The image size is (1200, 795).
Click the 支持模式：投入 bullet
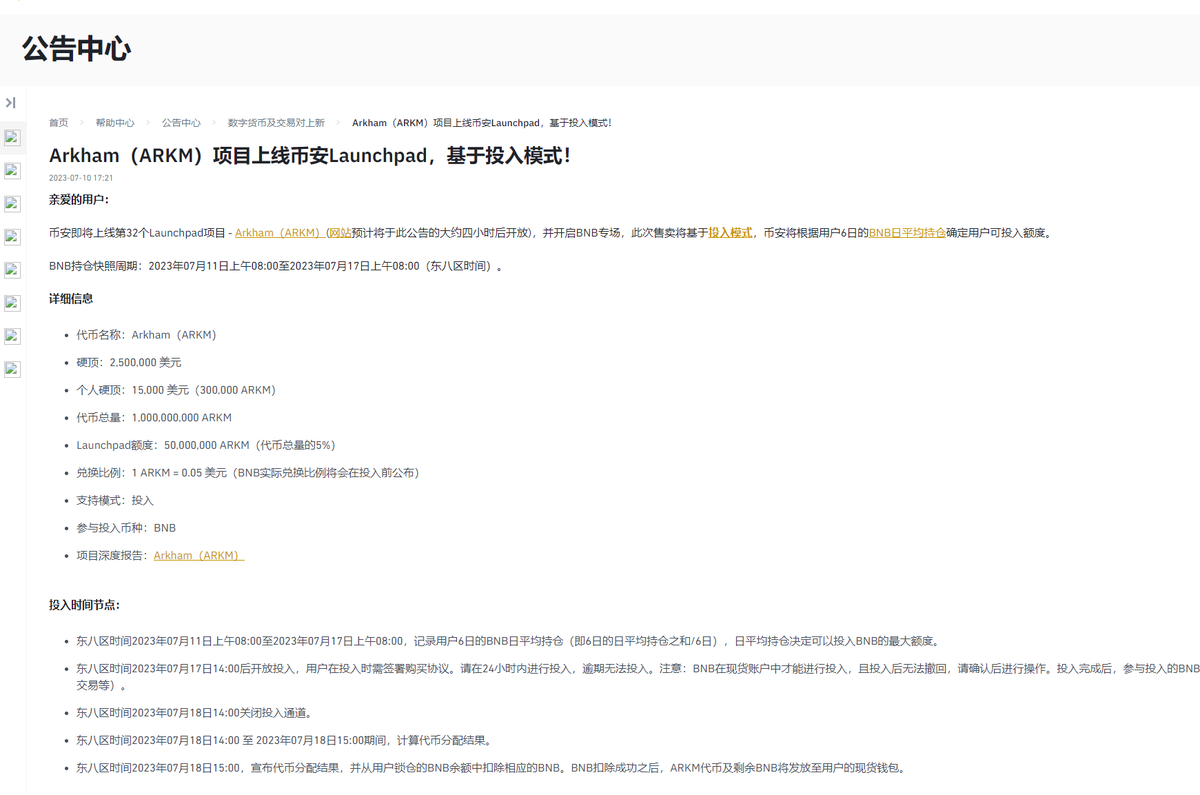[115, 500]
